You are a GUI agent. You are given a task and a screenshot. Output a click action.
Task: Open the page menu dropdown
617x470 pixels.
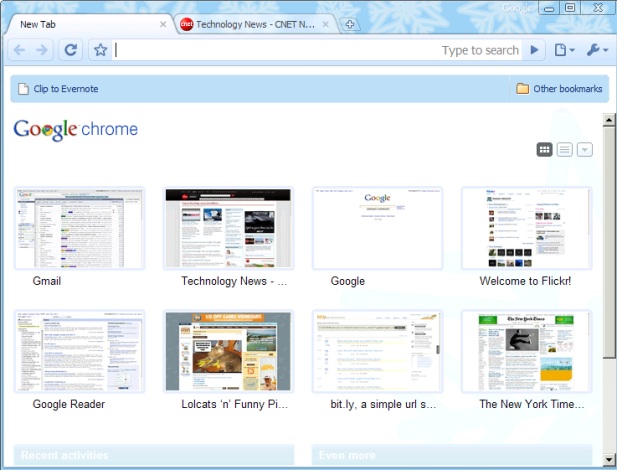point(565,50)
